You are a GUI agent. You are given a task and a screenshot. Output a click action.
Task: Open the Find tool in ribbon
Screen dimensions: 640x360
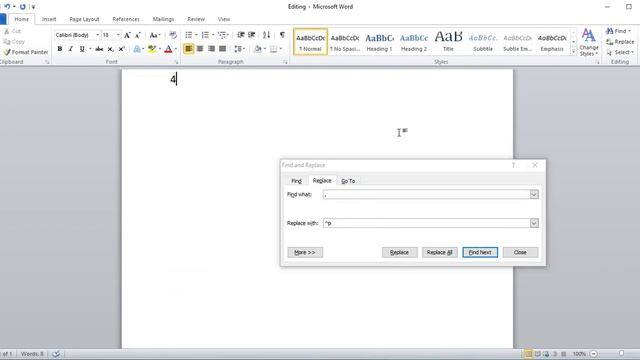pos(618,31)
